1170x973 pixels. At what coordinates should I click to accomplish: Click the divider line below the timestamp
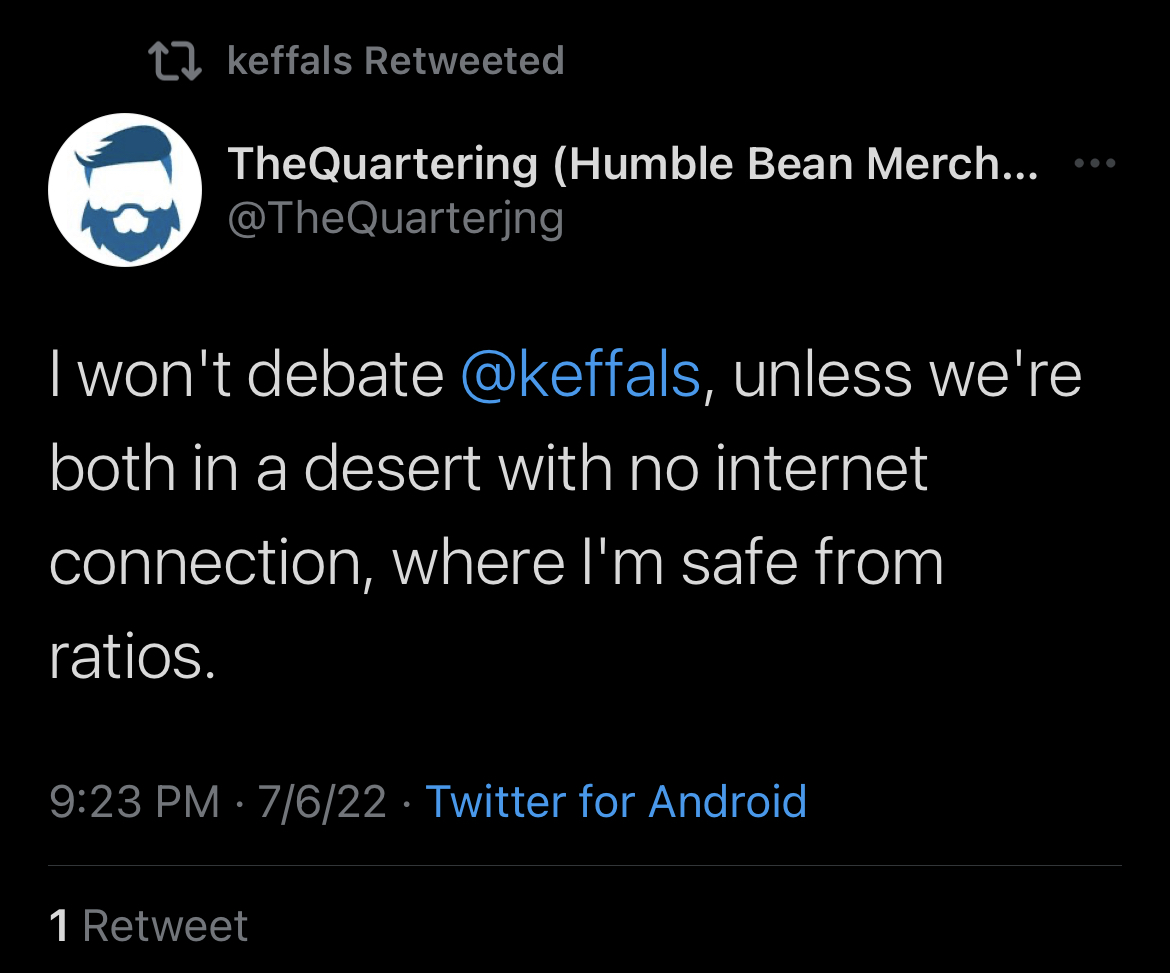(x=585, y=866)
